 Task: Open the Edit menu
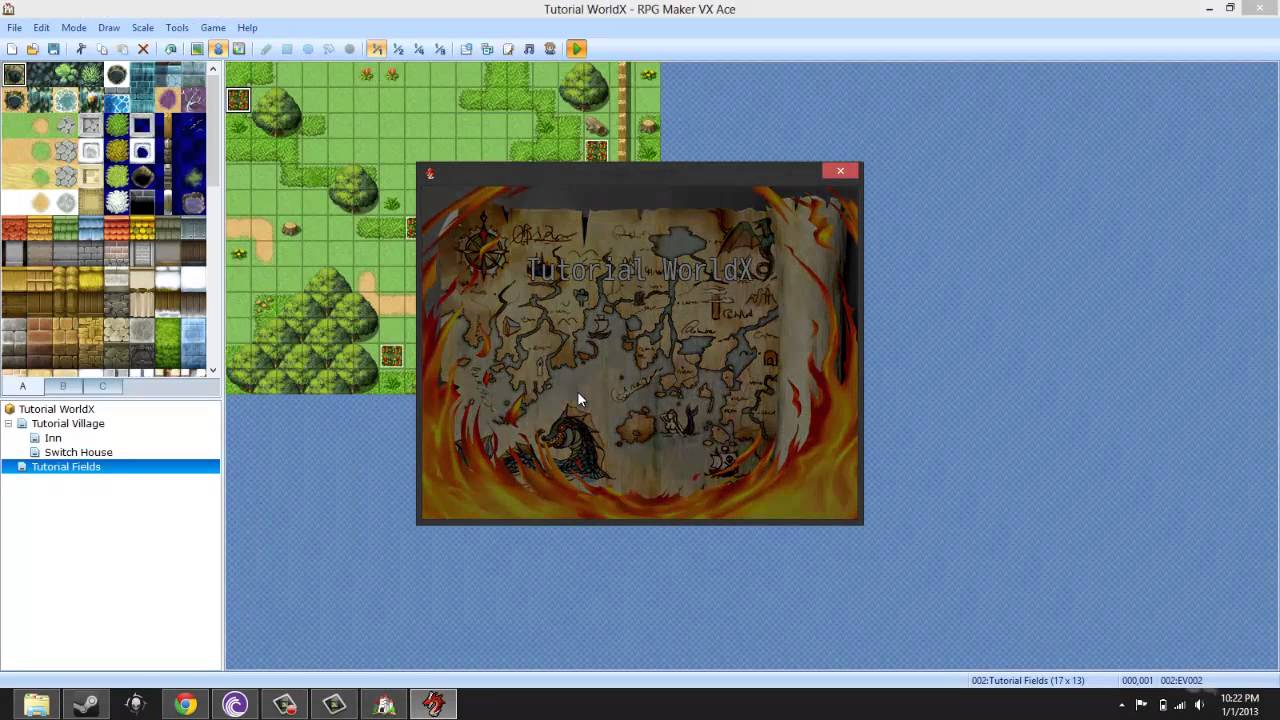pyautogui.click(x=41, y=28)
